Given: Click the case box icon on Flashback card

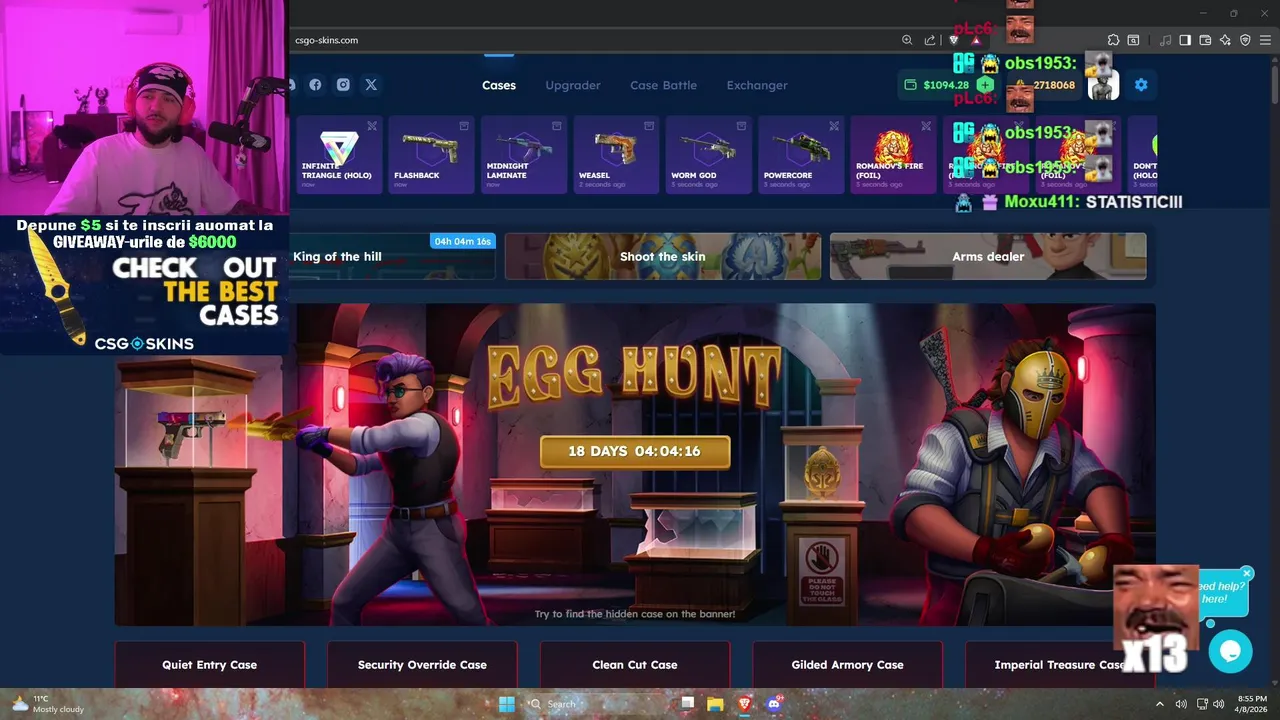Looking at the screenshot, I should (464, 126).
